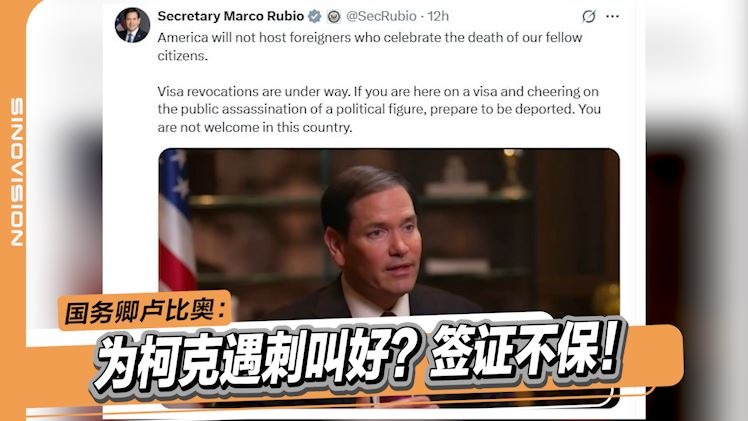
Task: Click the gray government seal badge
Action: pyautogui.click(x=334, y=16)
